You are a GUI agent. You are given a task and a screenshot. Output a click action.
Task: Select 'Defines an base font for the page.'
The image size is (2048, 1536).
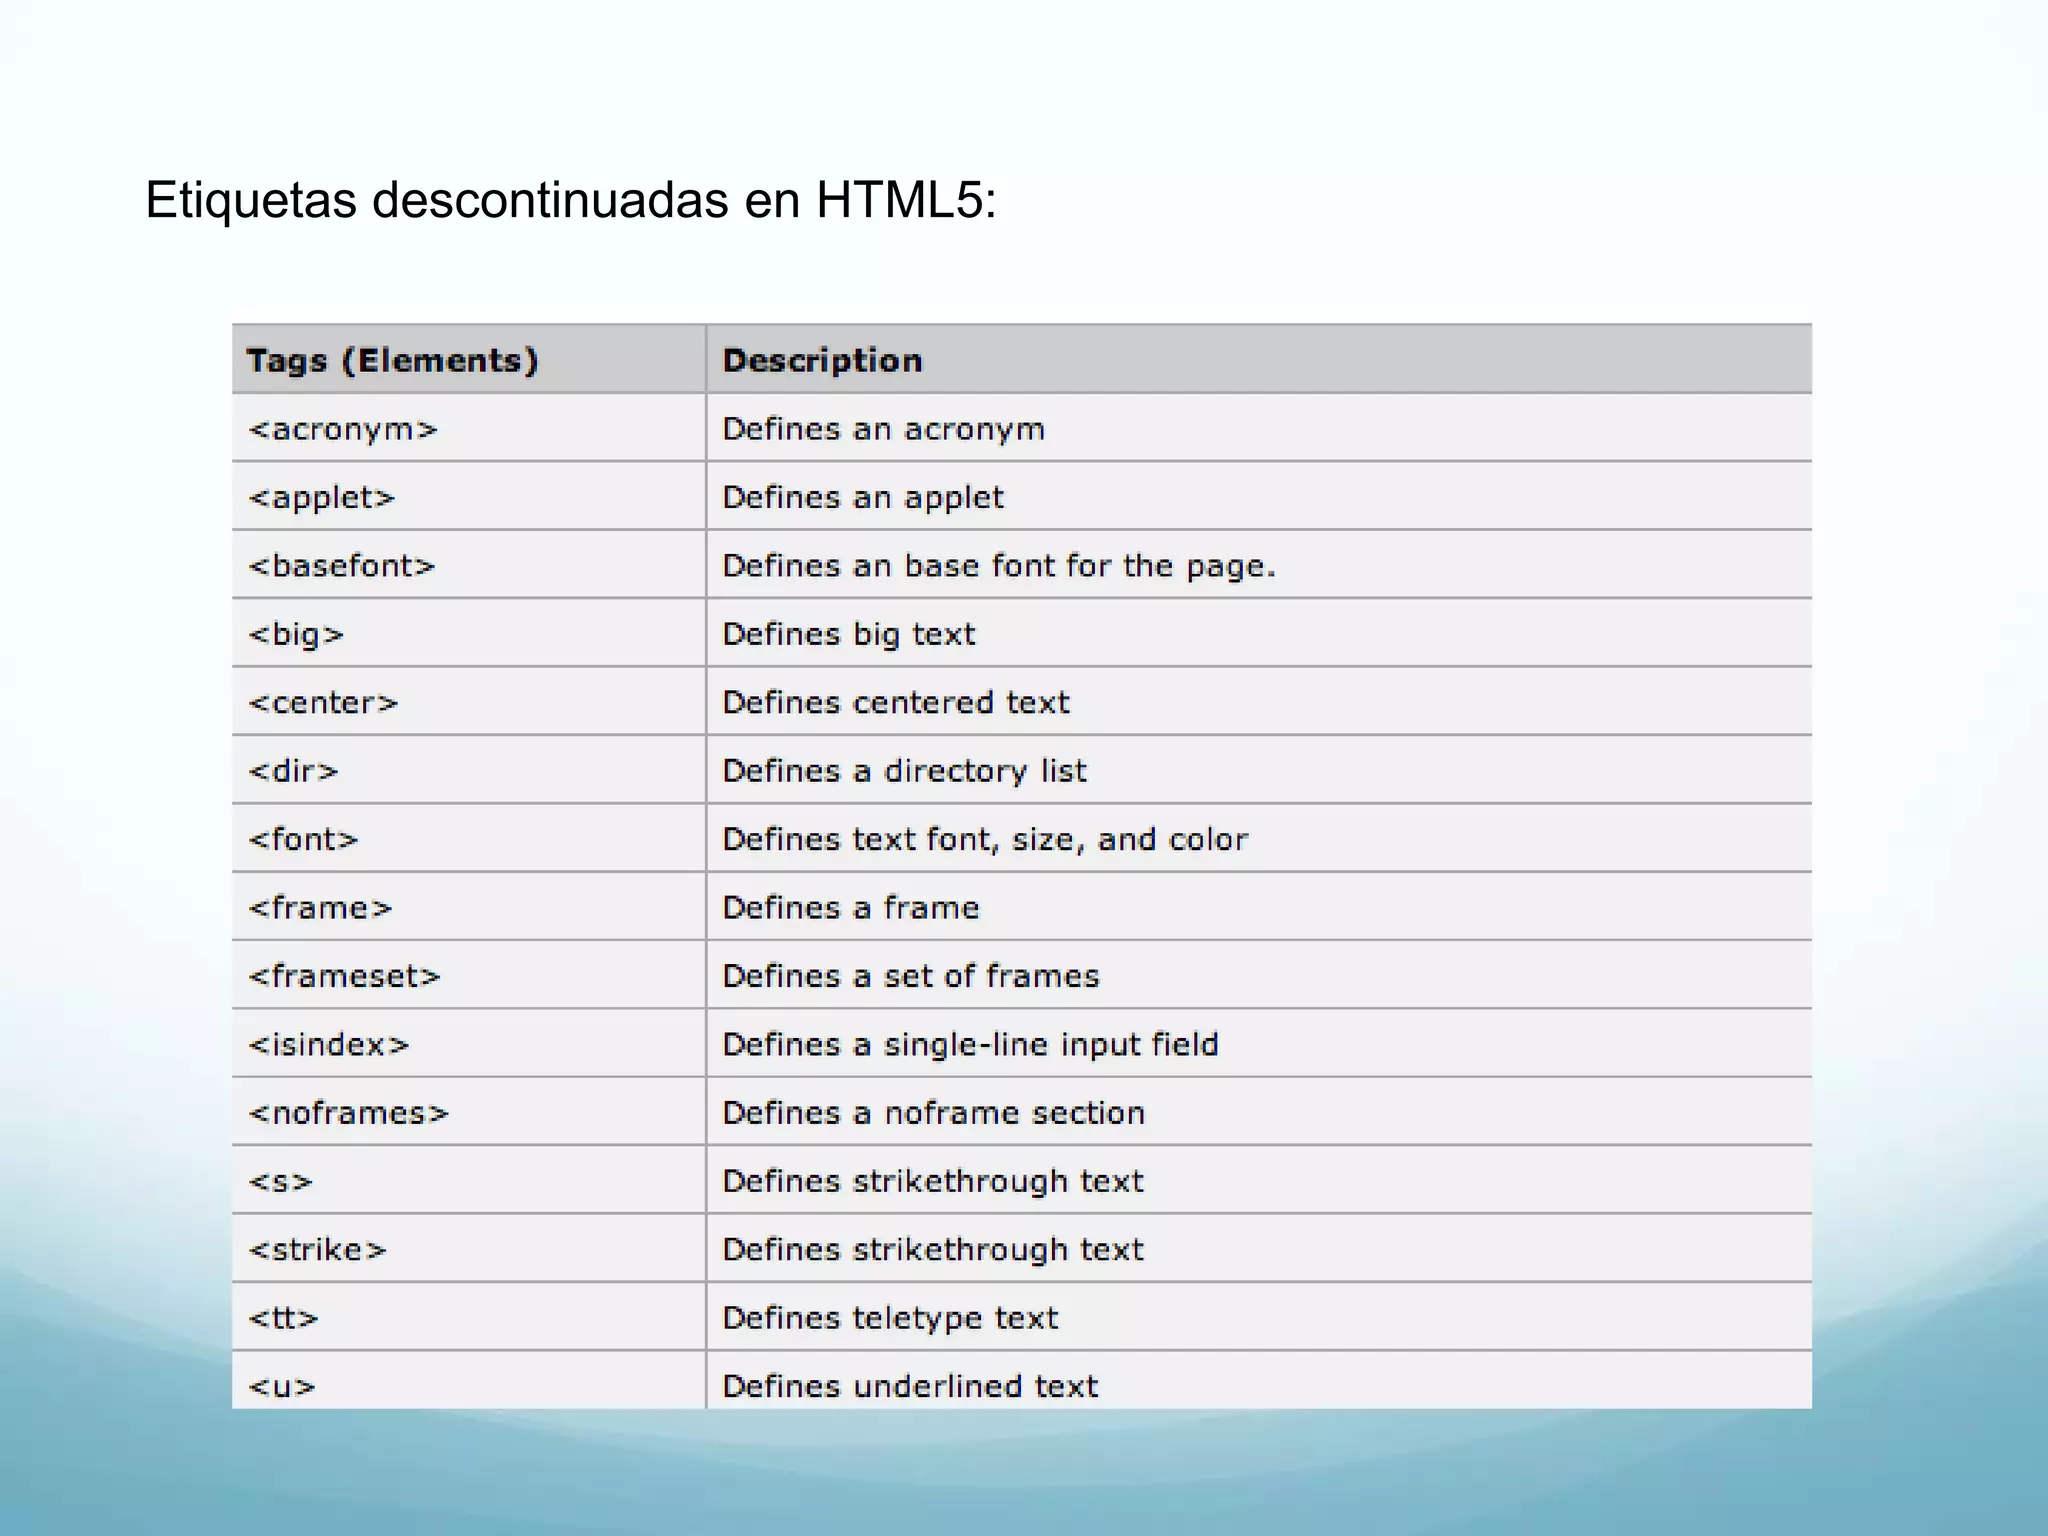999,567
